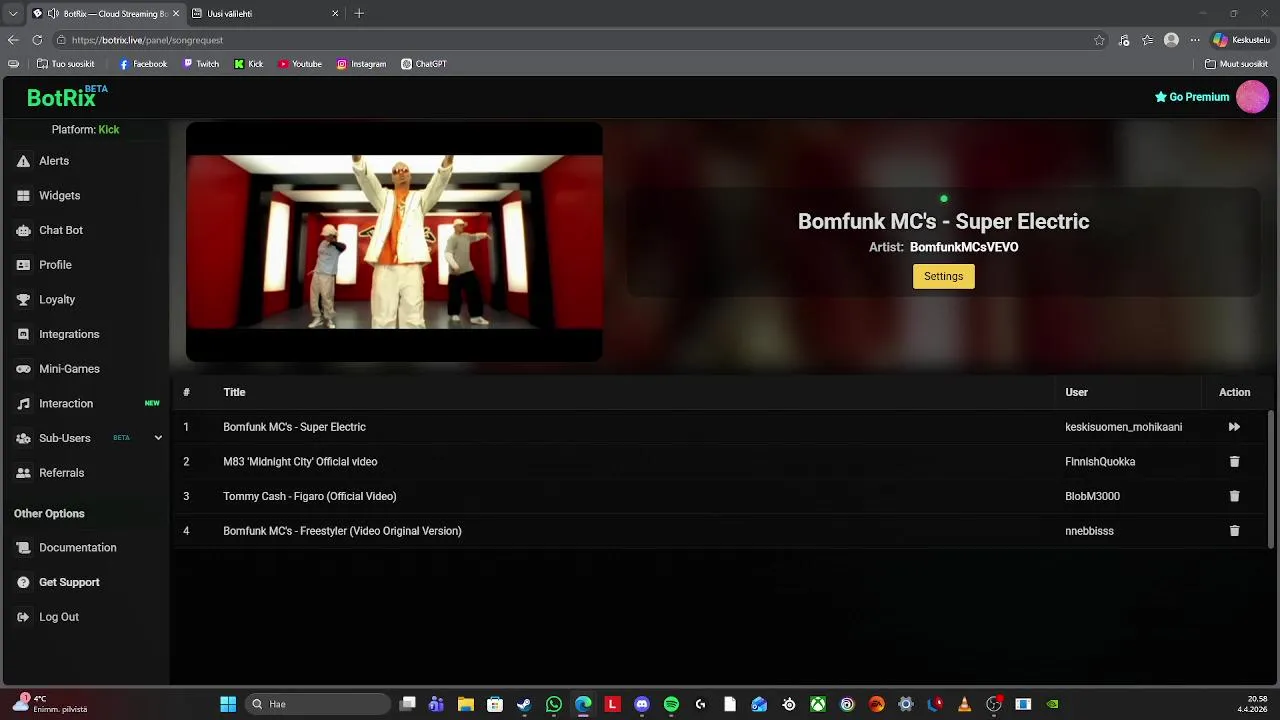Open the Profile page
The image size is (1280, 720).
[x=55, y=265]
